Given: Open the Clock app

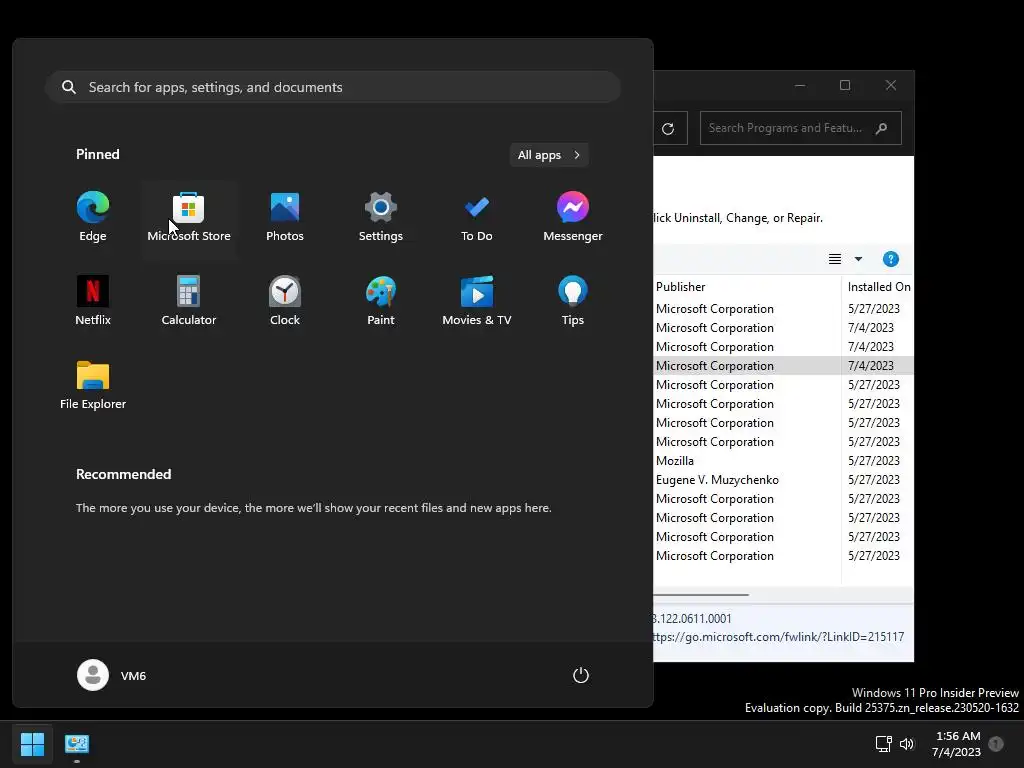Looking at the screenshot, I should coord(285,301).
